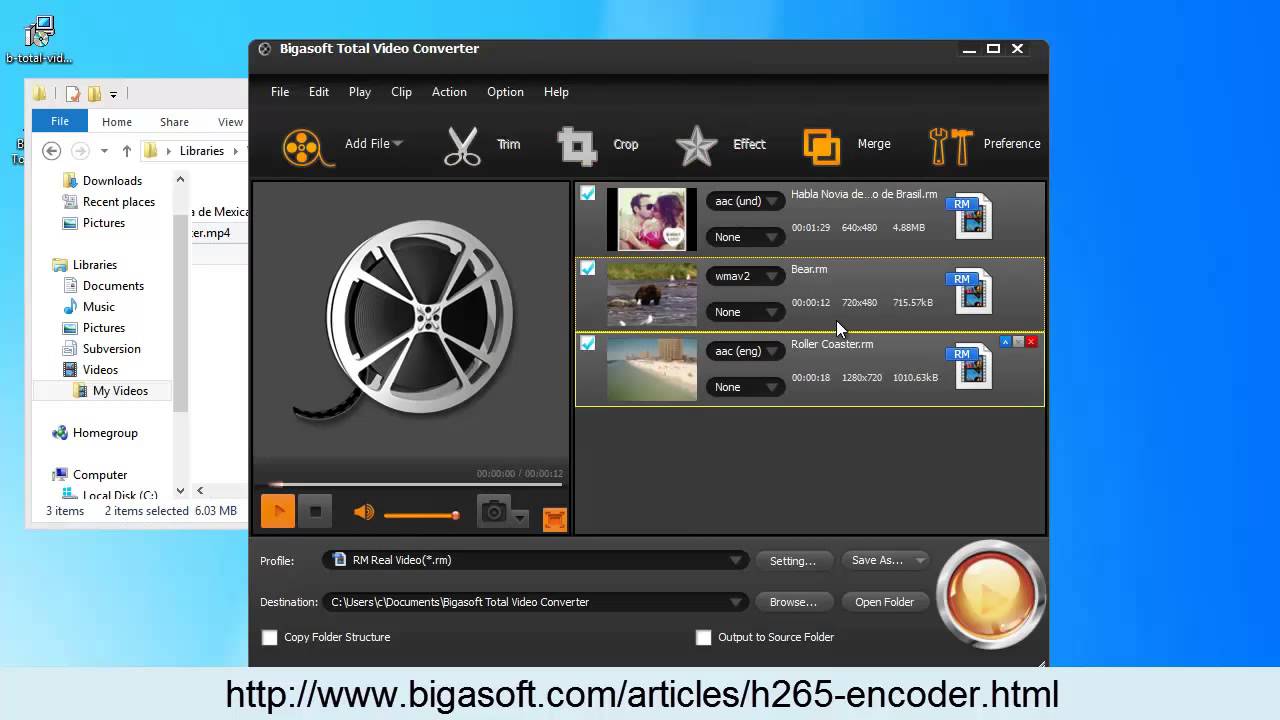Mute audio with the speaker icon
The height and width of the screenshot is (720, 1280).
click(x=364, y=513)
